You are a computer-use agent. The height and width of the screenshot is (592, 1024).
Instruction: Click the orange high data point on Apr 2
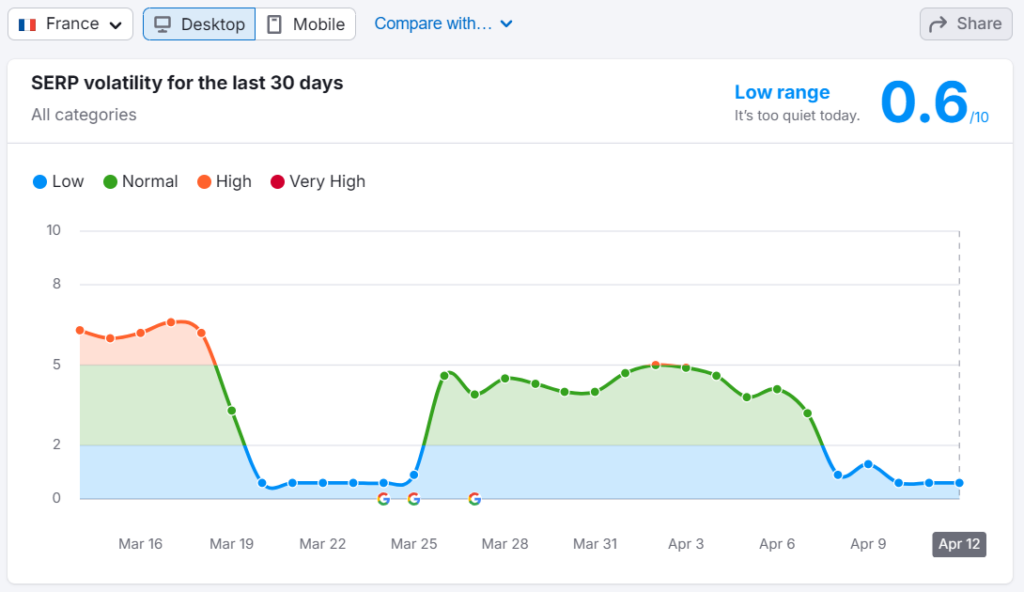coord(655,365)
